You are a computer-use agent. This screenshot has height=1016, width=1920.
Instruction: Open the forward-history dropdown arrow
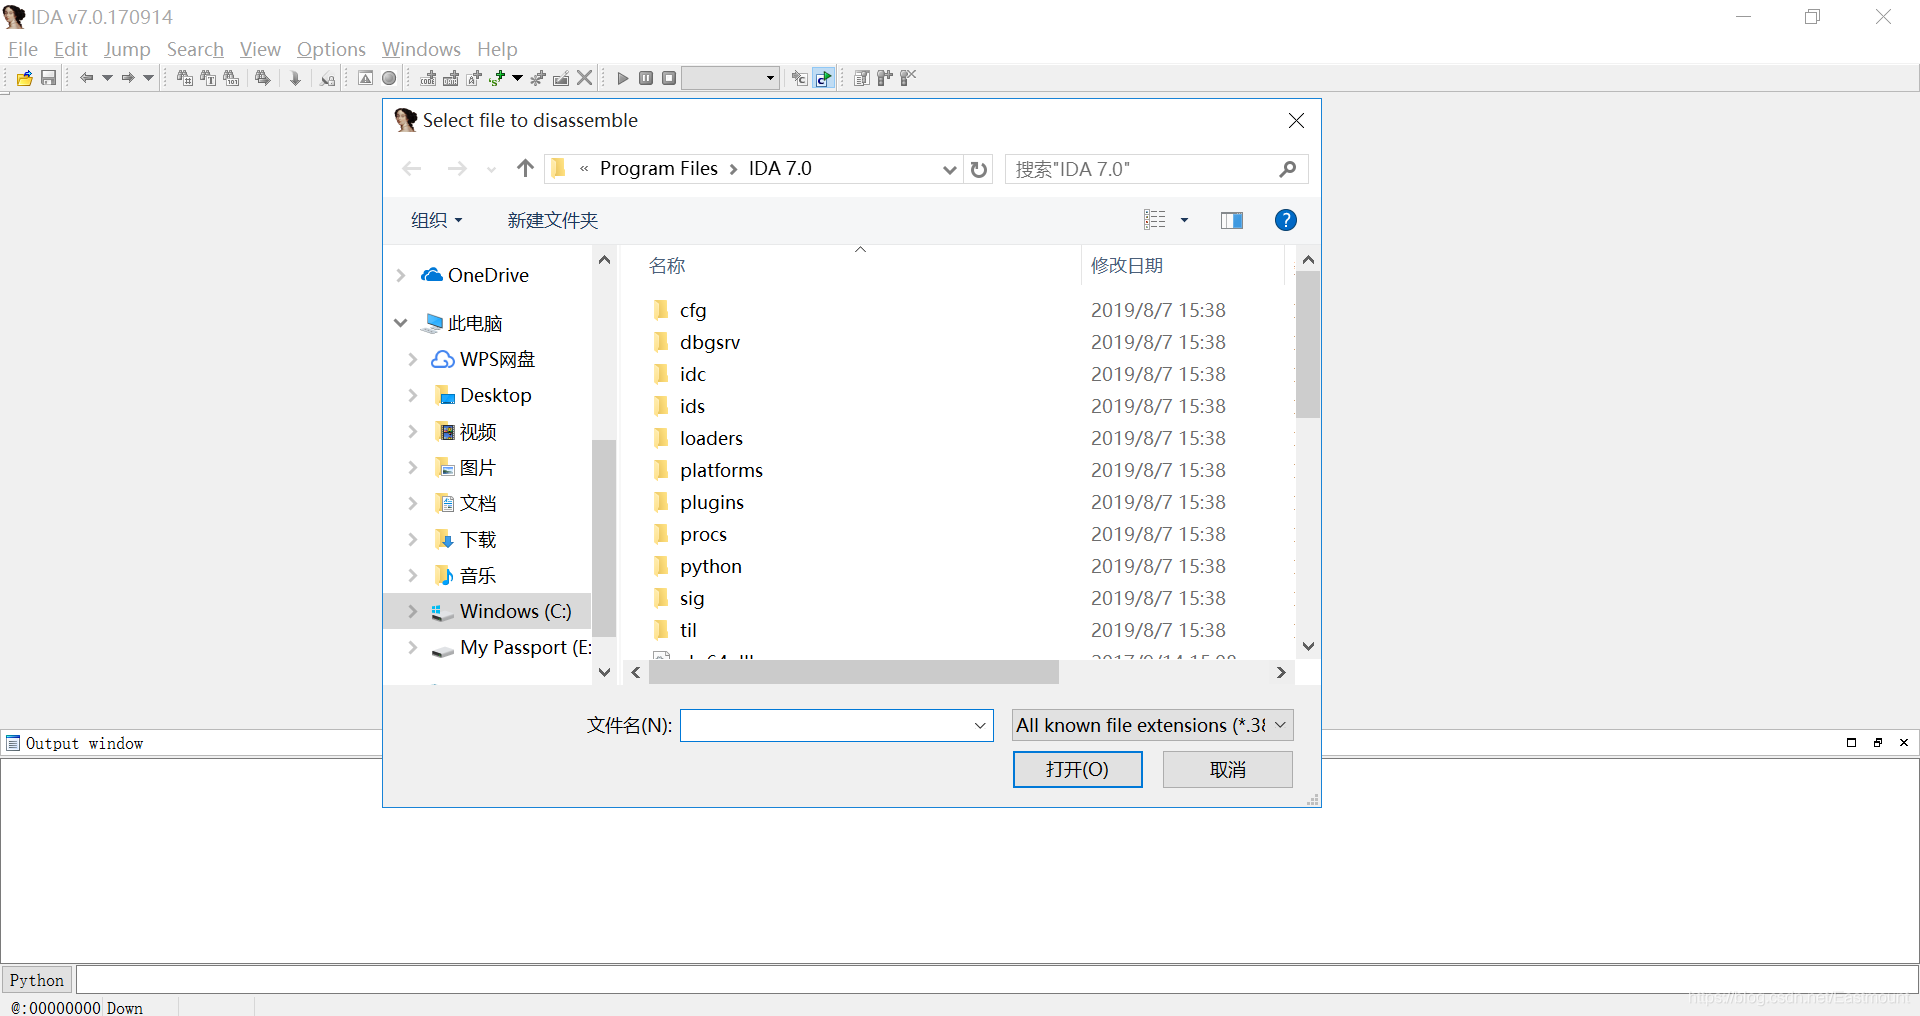click(148, 78)
